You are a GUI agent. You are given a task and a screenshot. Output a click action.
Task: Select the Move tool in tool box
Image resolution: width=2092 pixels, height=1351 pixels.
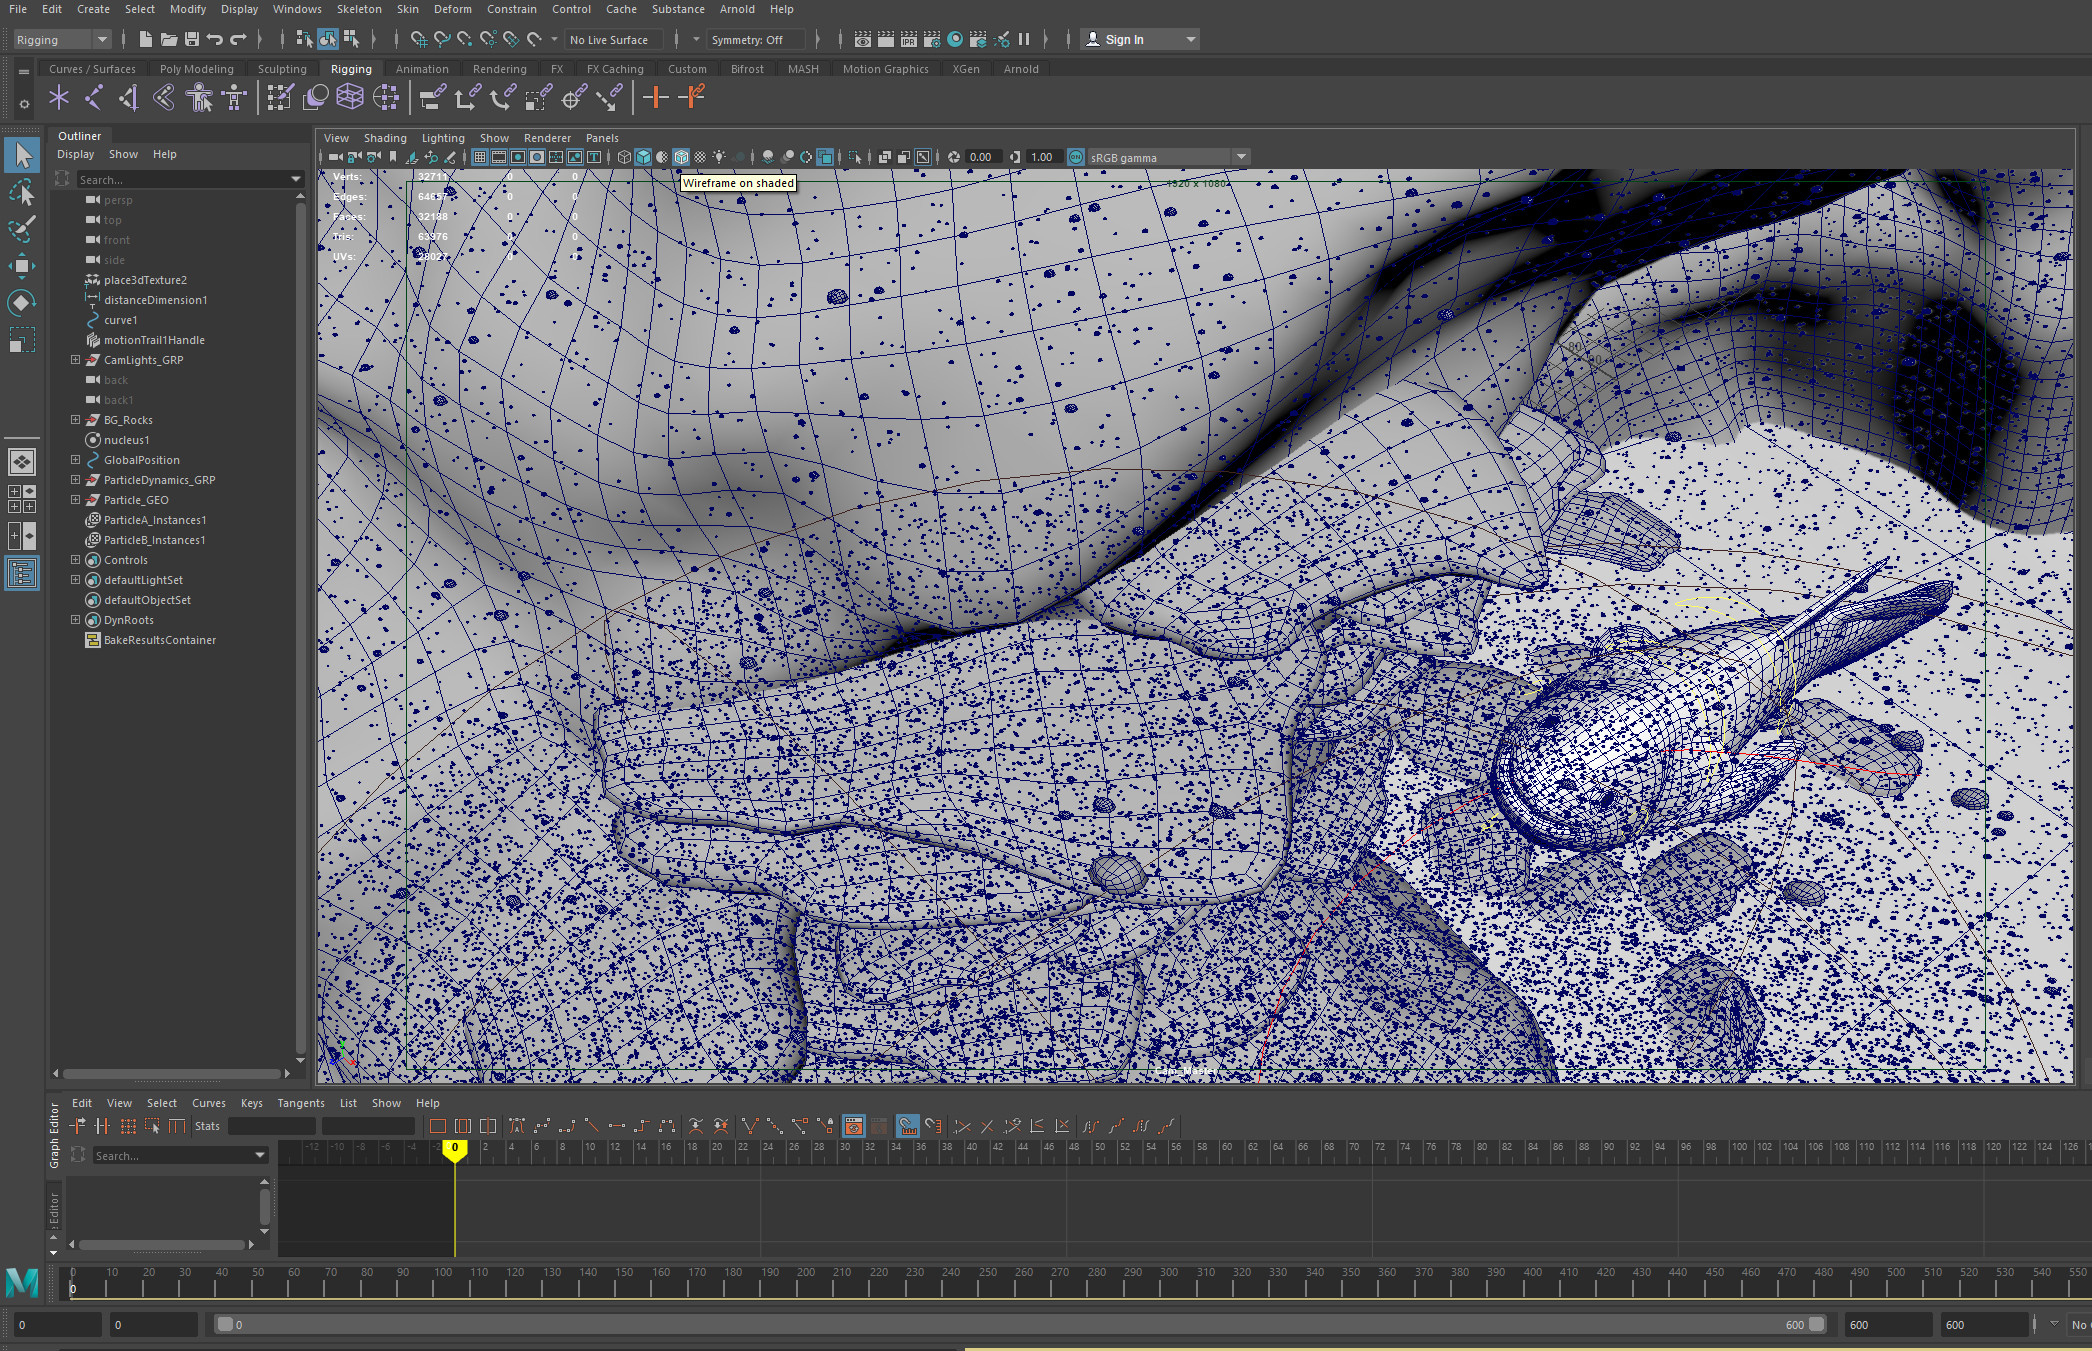point(22,265)
